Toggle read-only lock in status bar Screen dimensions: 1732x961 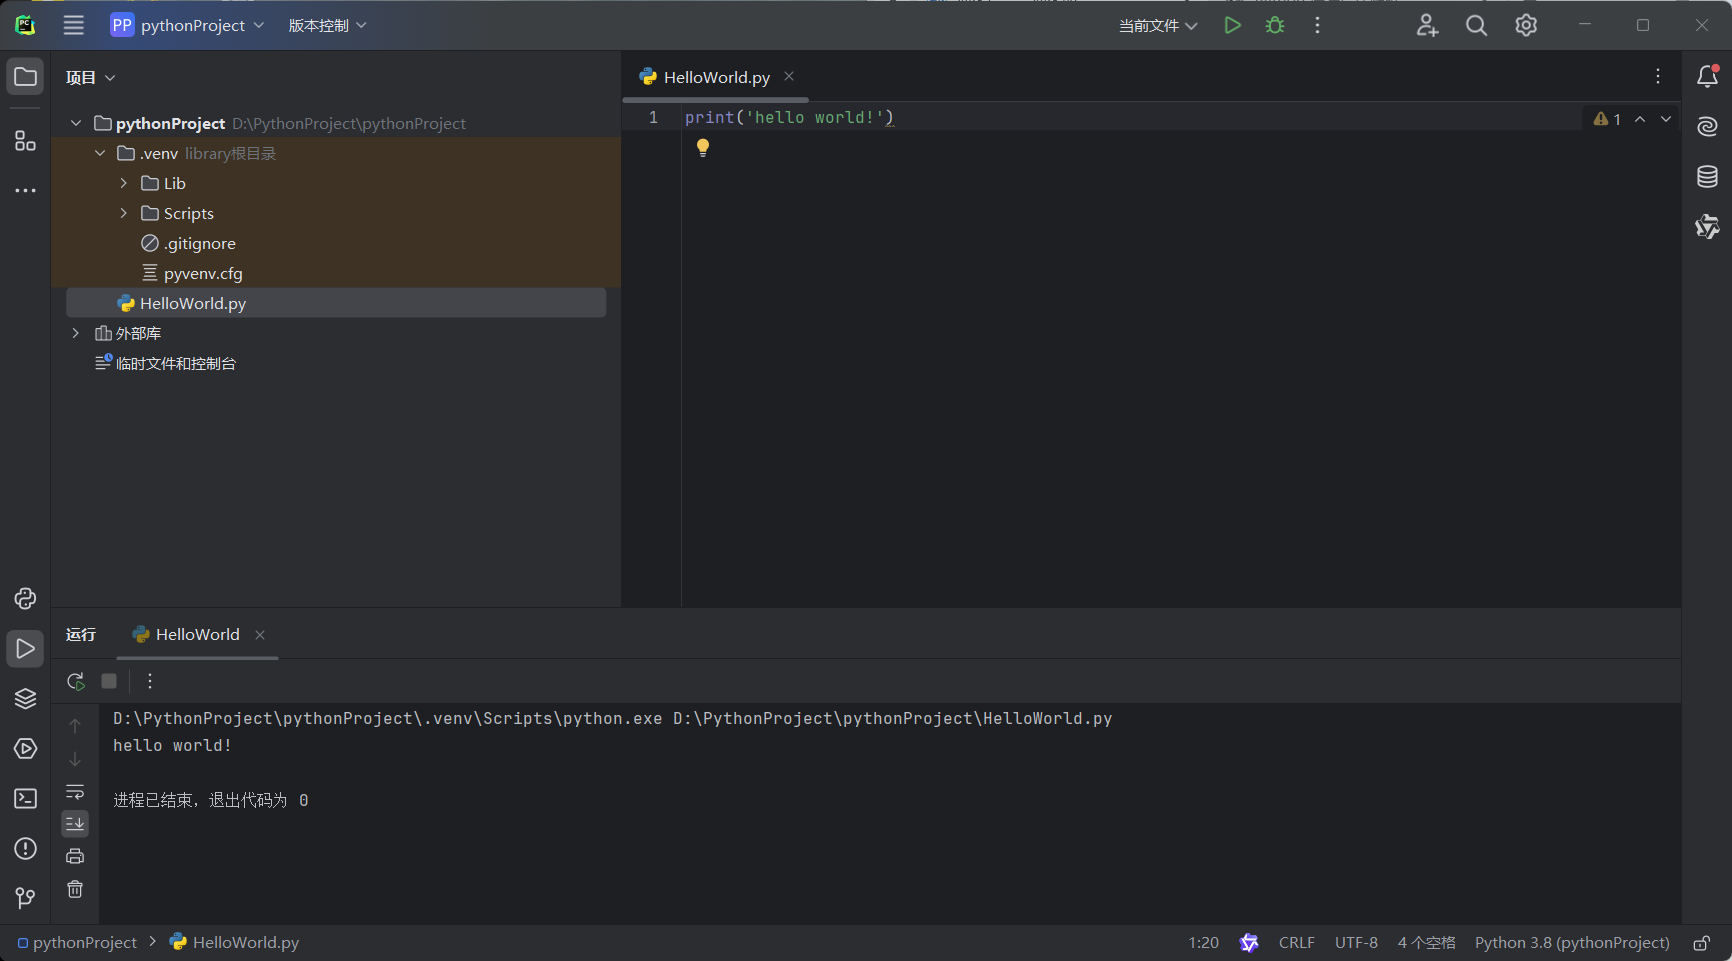click(1701, 943)
